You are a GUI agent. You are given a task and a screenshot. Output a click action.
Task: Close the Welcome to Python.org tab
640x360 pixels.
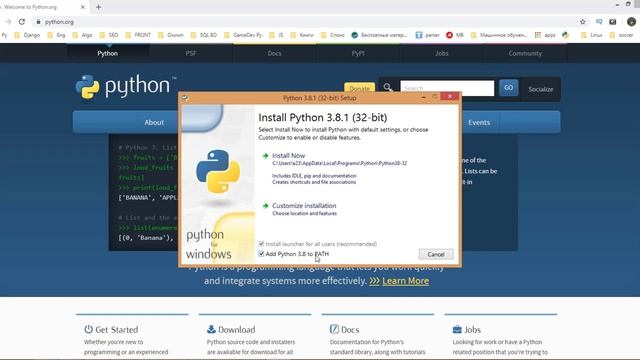[82, 7]
